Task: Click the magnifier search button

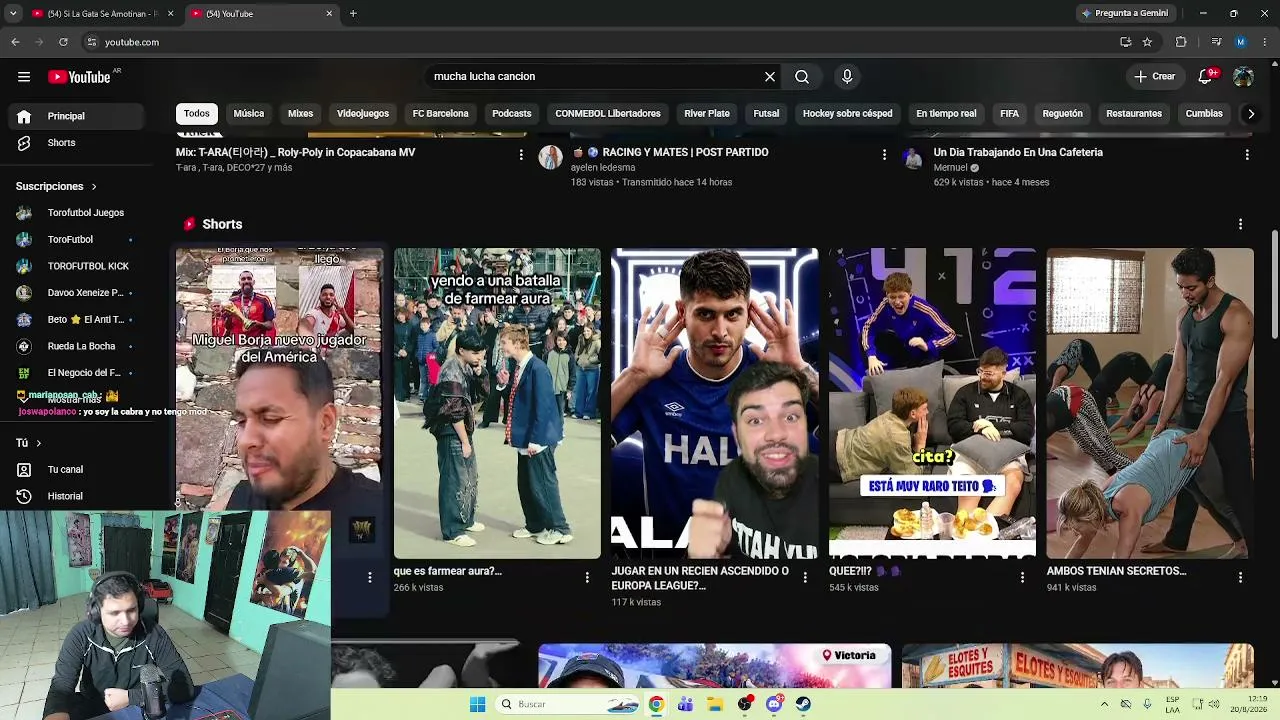Action: [802, 77]
